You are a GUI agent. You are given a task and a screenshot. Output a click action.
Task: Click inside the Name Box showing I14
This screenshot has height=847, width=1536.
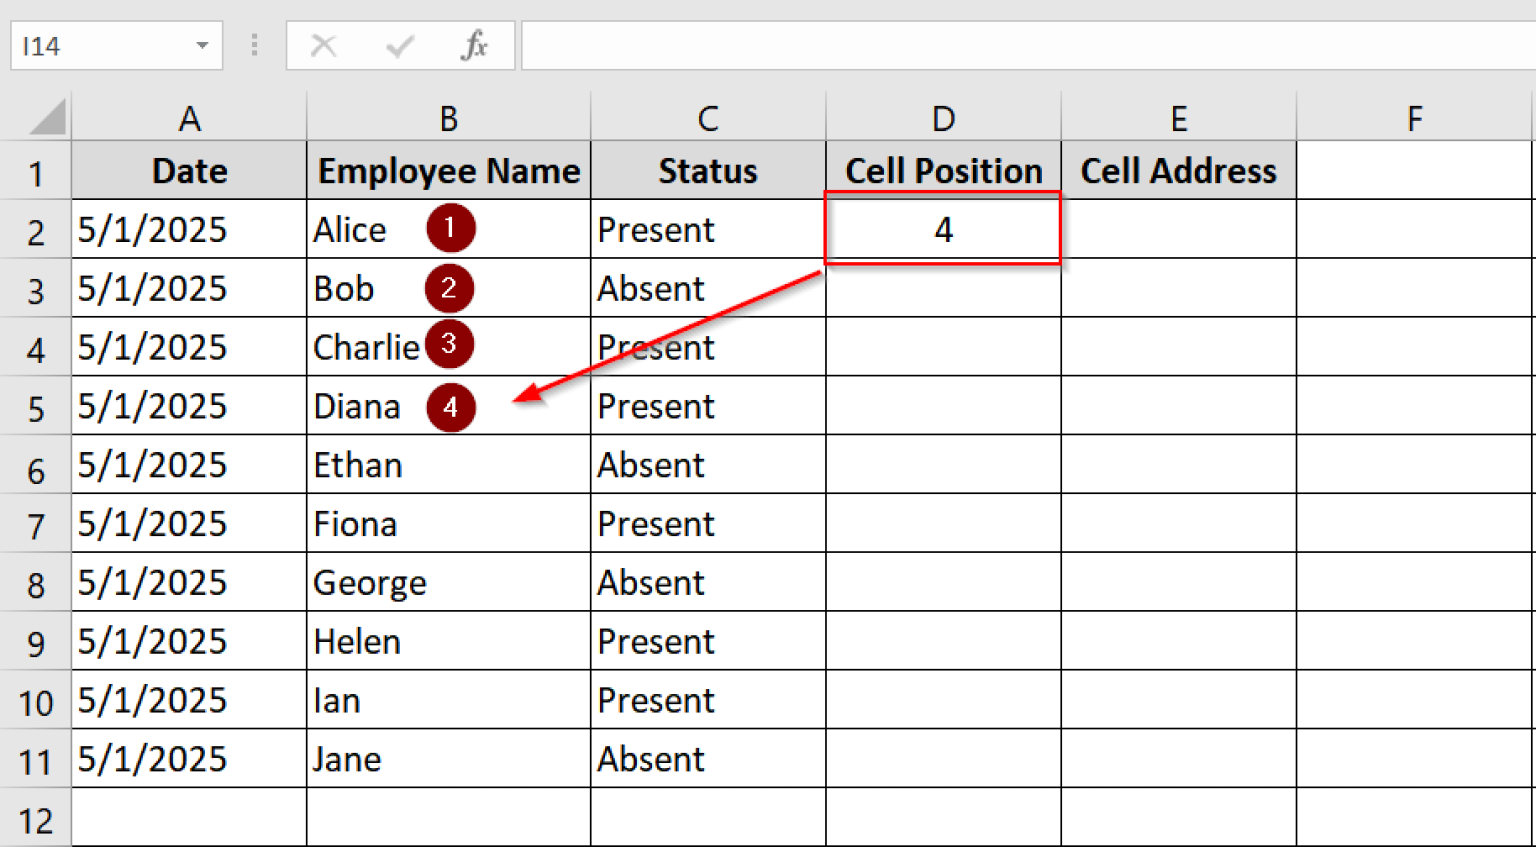[100, 46]
